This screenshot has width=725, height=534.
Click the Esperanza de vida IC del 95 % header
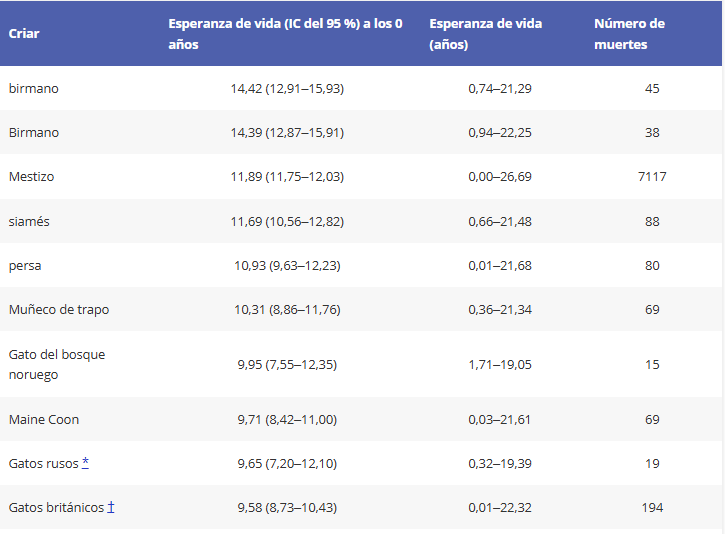(285, 34)
